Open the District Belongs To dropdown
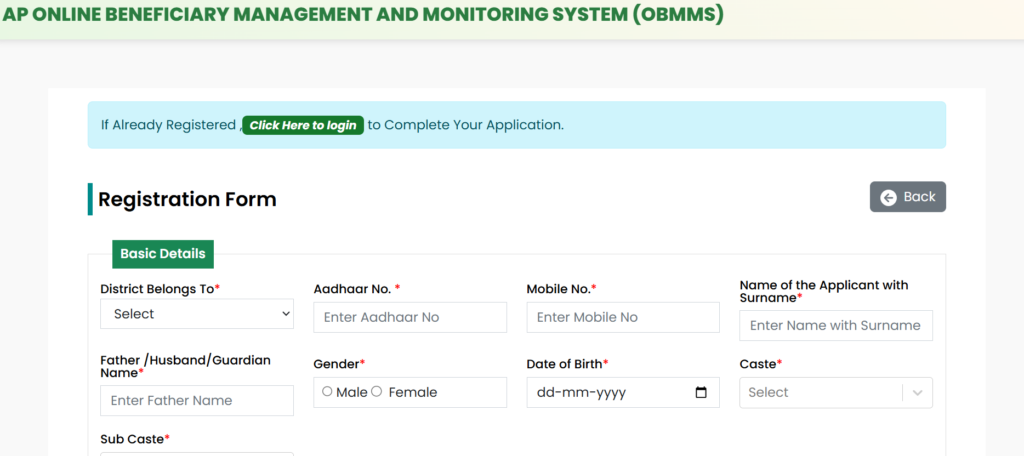This screenshot has width=1024, height=456. pyautogui.click(x=197, y=314)
